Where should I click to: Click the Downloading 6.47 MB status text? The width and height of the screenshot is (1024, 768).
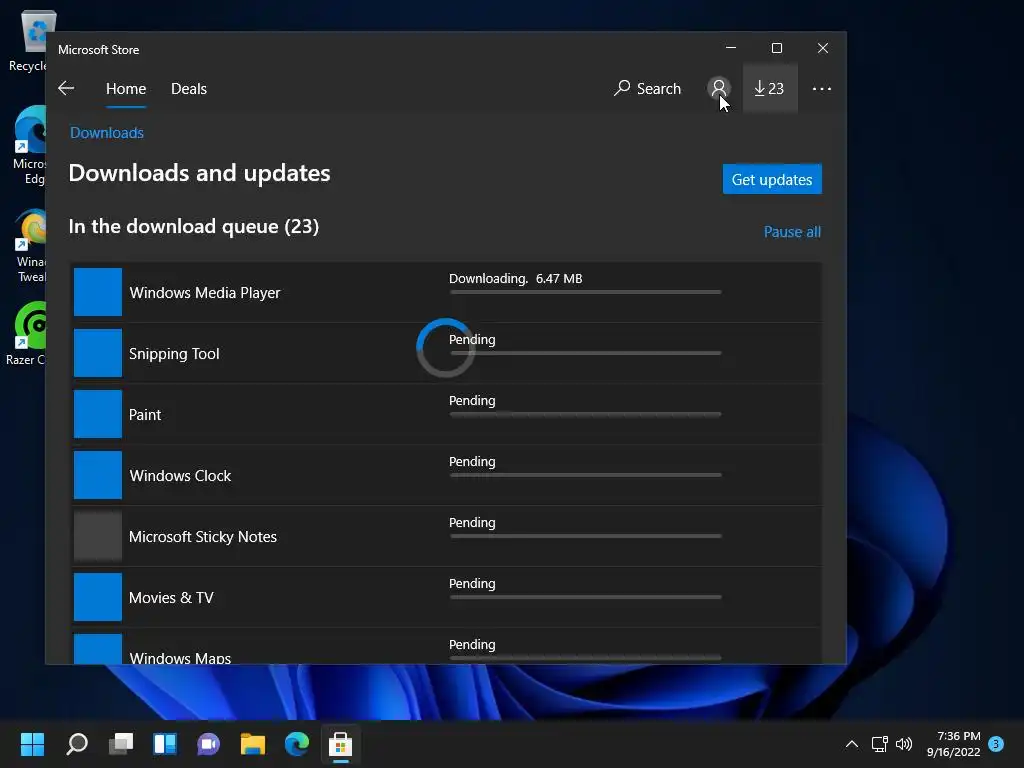(515, 278)
